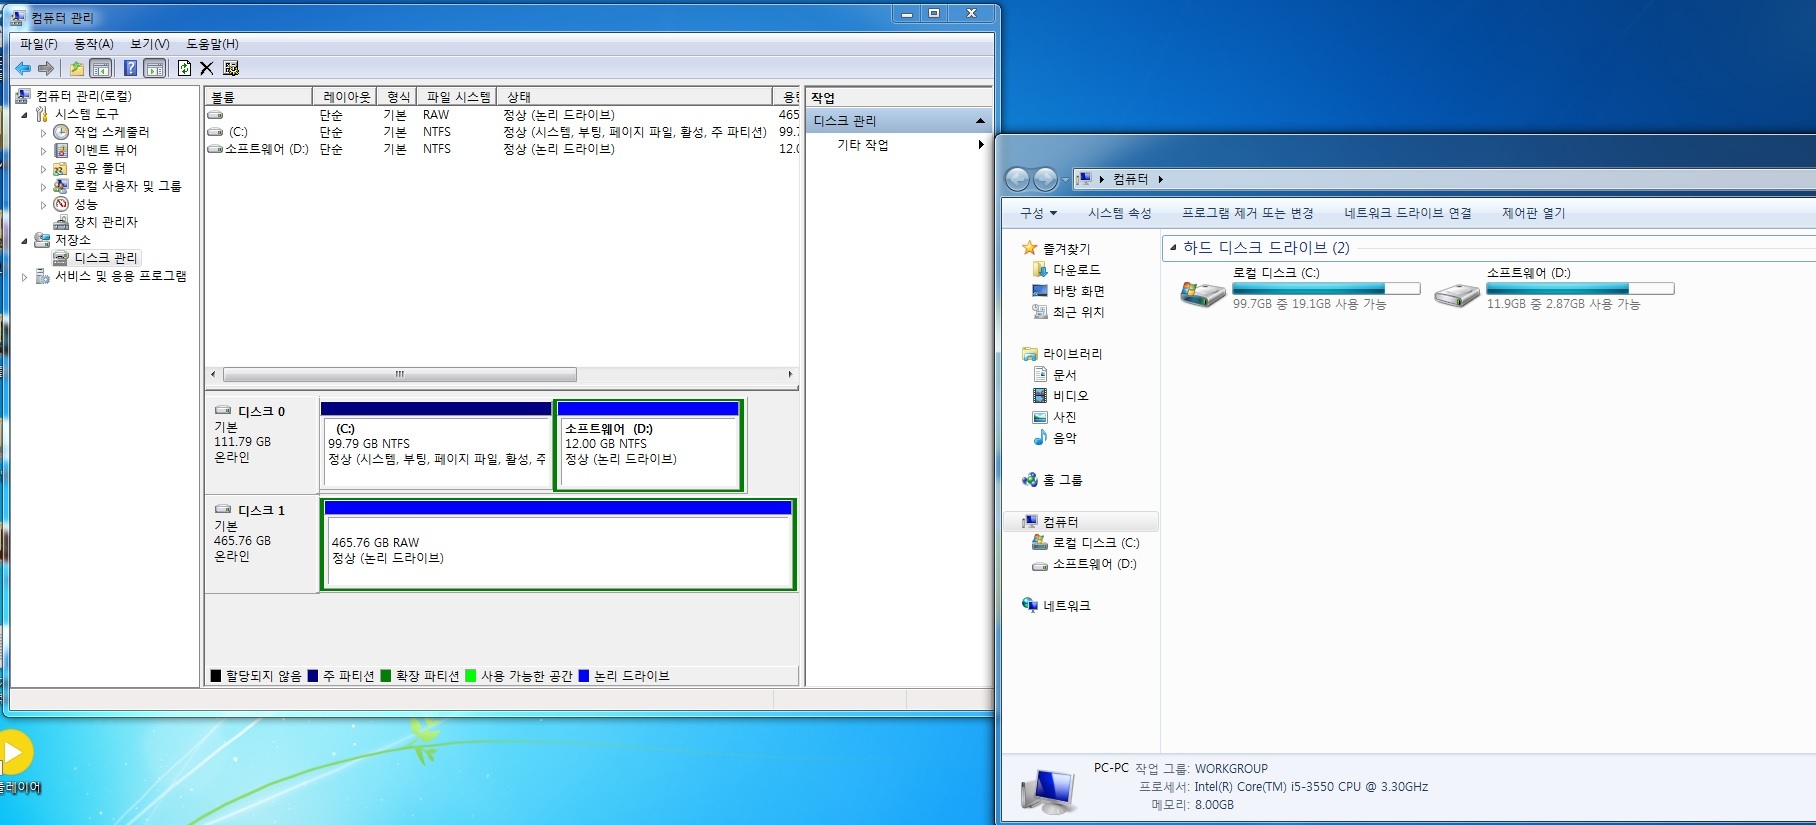Screen dimensions: 1816x825
Task: Select 이벤트 뷰어 in the tree
Action: click(105, 150)
